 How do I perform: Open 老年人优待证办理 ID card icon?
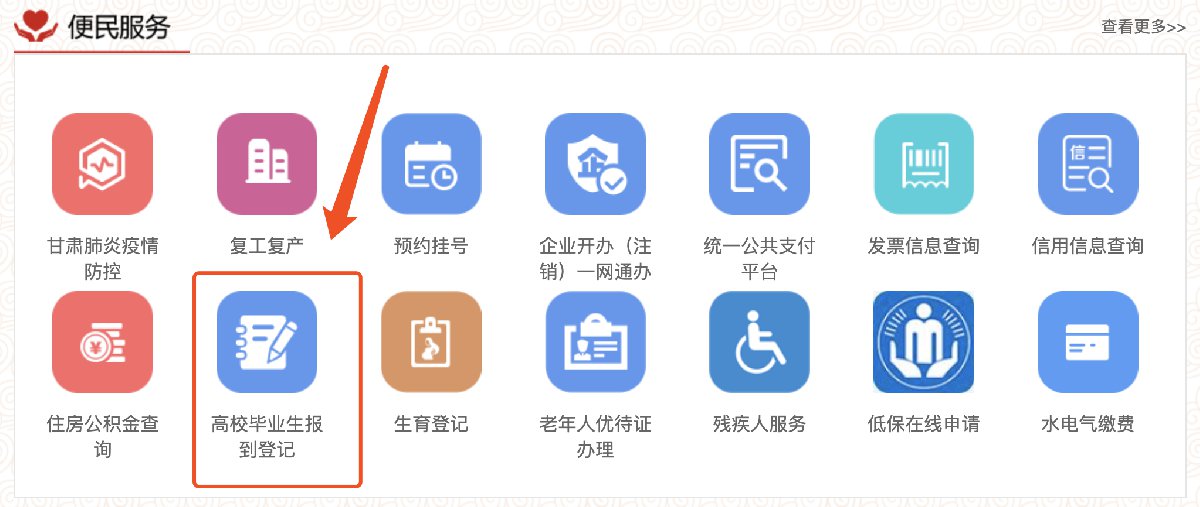(595, 342)
